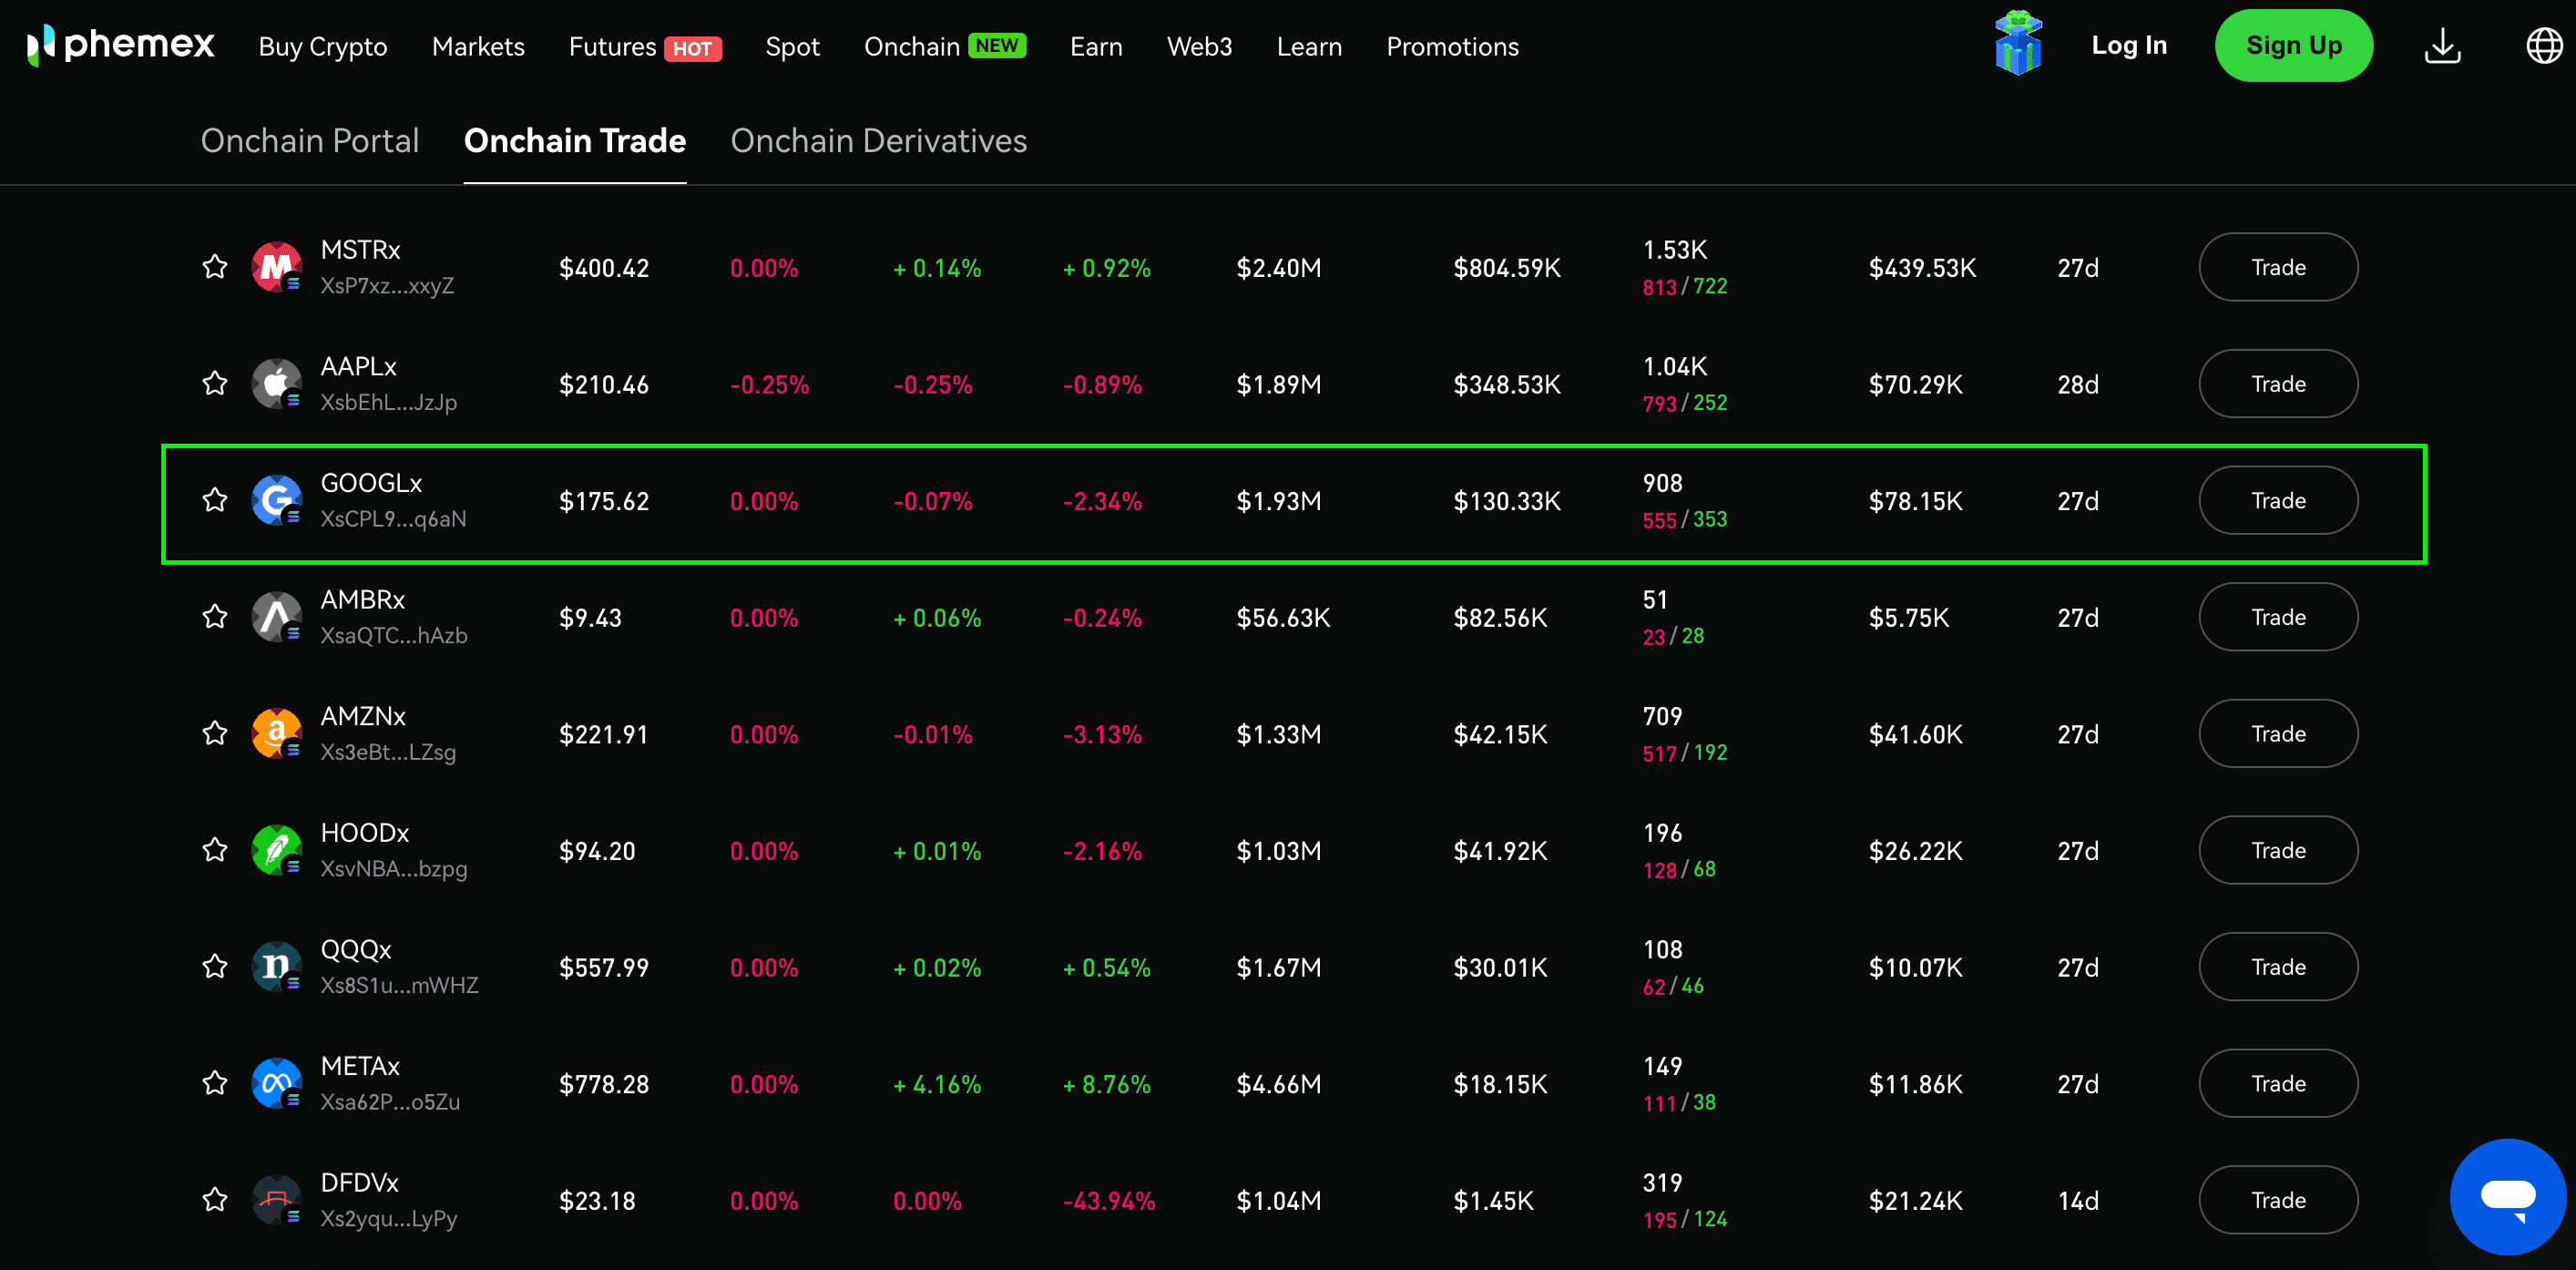Click the Log In link
Viewport: 2576px width, 1270px height.
click(x=2129, y=45)
